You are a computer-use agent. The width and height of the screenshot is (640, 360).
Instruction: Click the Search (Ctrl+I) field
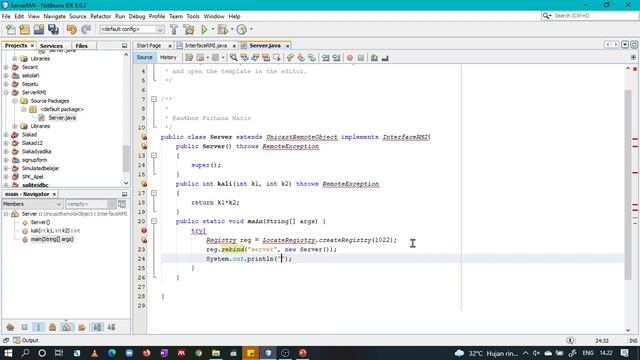click(589, 16)
